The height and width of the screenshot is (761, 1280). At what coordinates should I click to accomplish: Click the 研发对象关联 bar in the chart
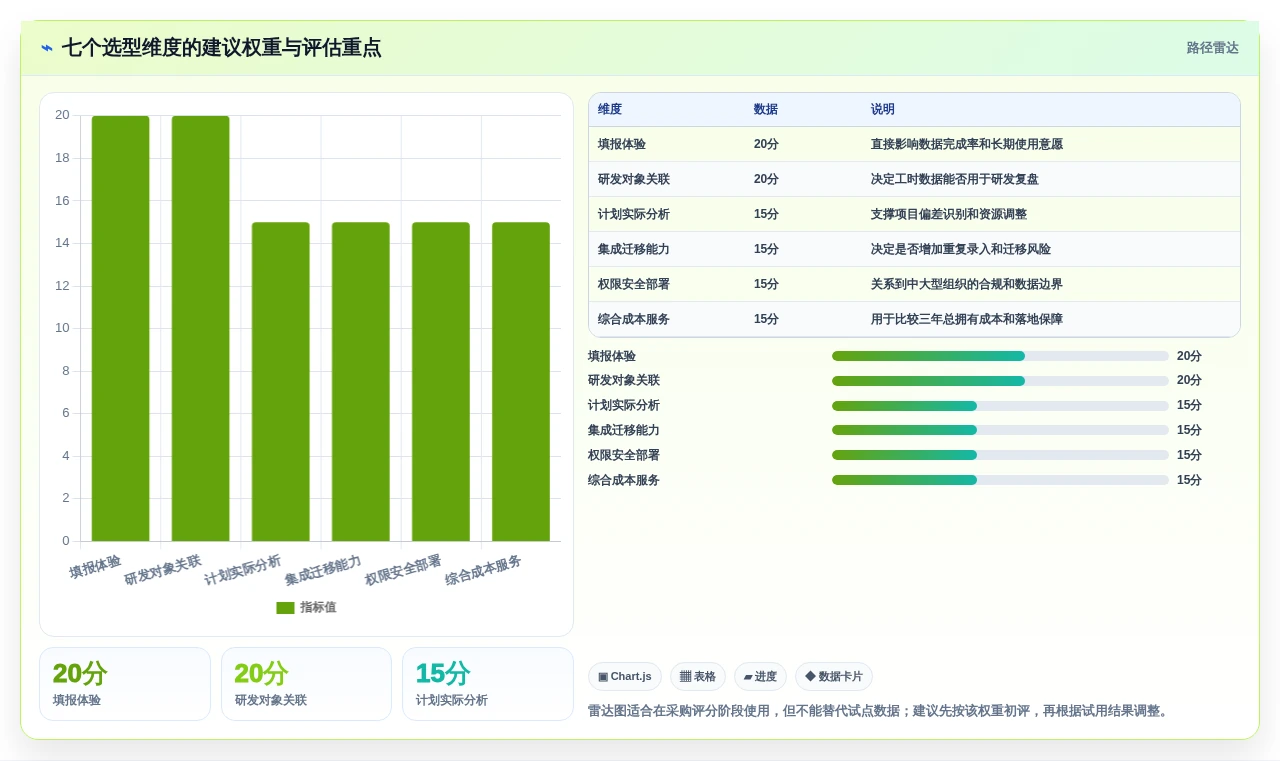pos(200,329)
